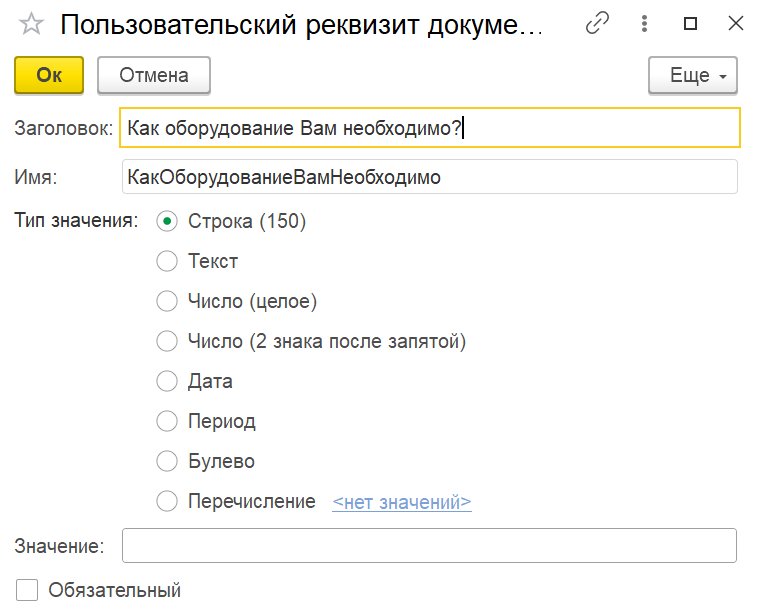The height and width of the screenshot is (613, 759).
Task: Pick Число (2 знака после запятой) option
Action: point(167,341)
